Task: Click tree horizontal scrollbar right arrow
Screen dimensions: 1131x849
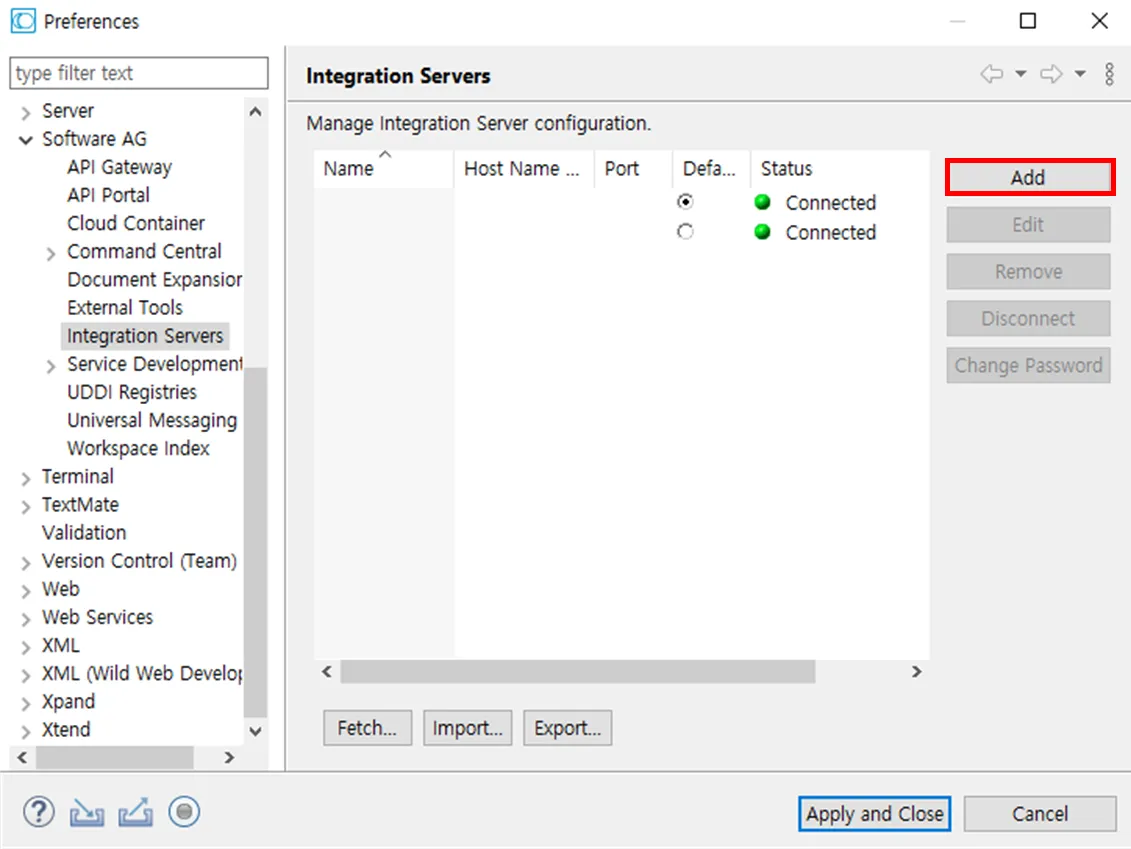Action: (229, 757)
